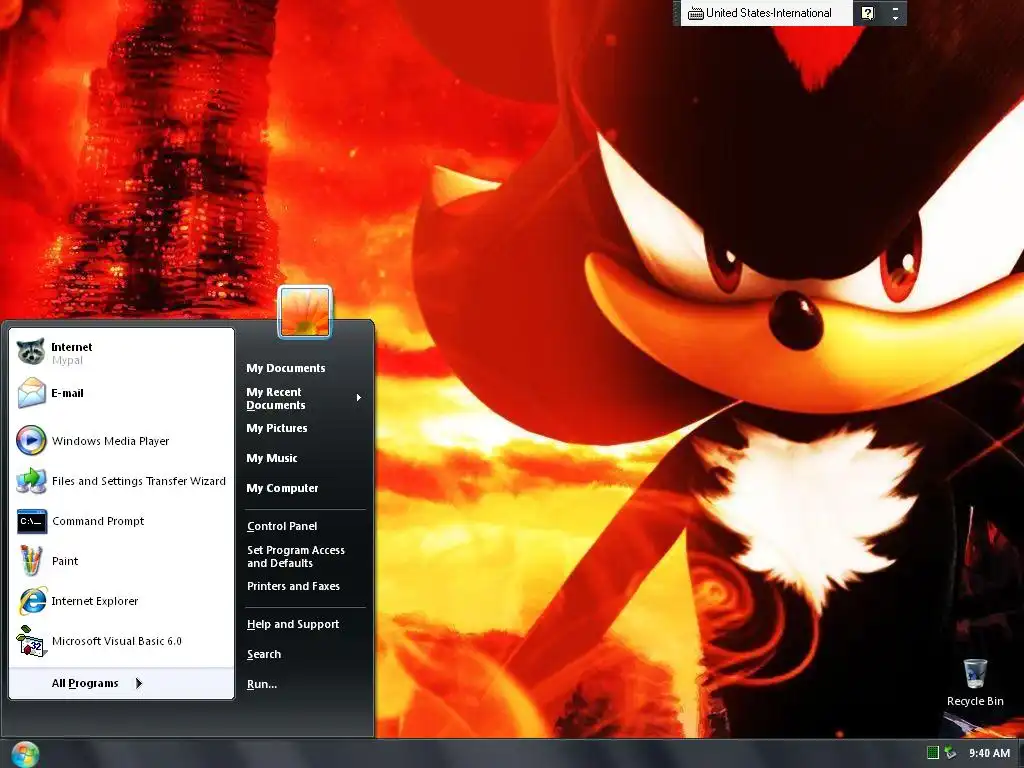
Task: Open the Paint brushes icon
Action: tap(31, 560)
